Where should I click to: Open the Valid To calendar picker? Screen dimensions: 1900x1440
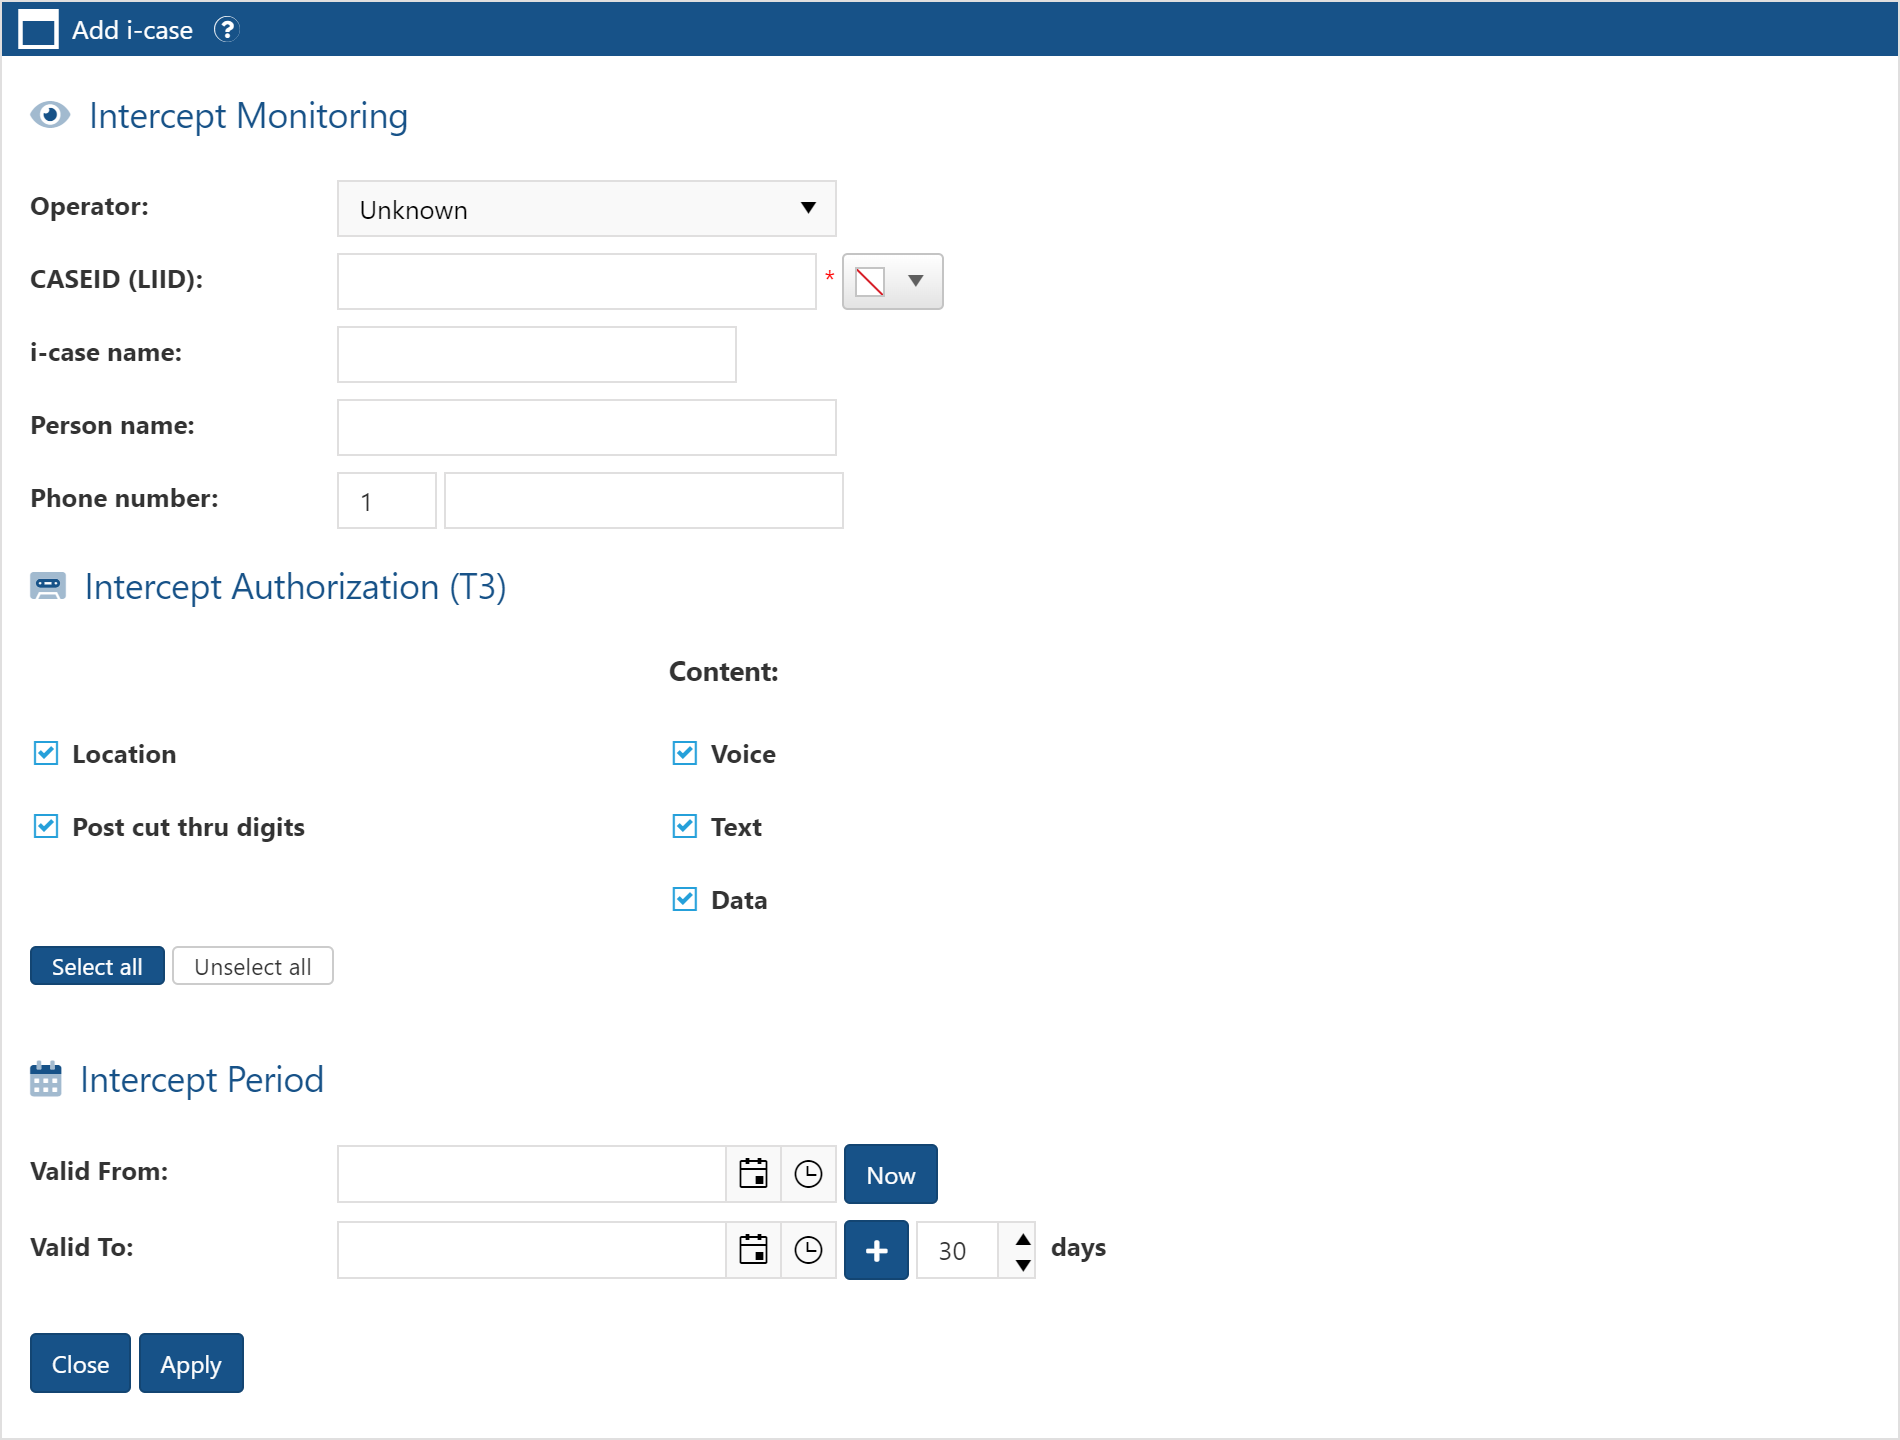(753, 1250)
